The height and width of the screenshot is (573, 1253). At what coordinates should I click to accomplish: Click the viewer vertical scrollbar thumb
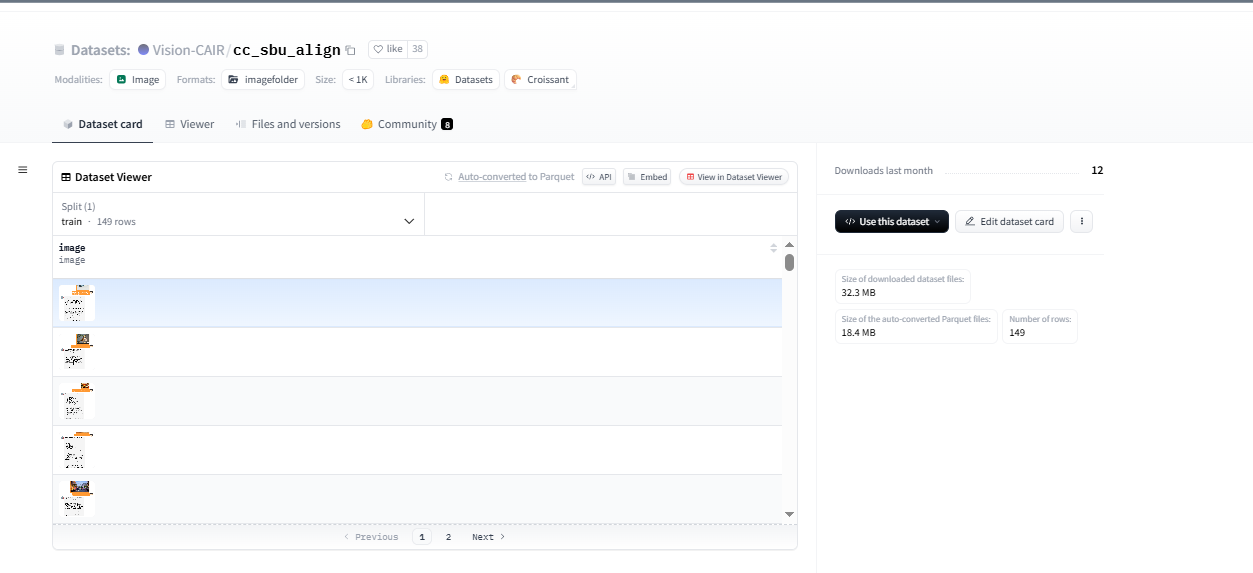[x=789, y=263]
